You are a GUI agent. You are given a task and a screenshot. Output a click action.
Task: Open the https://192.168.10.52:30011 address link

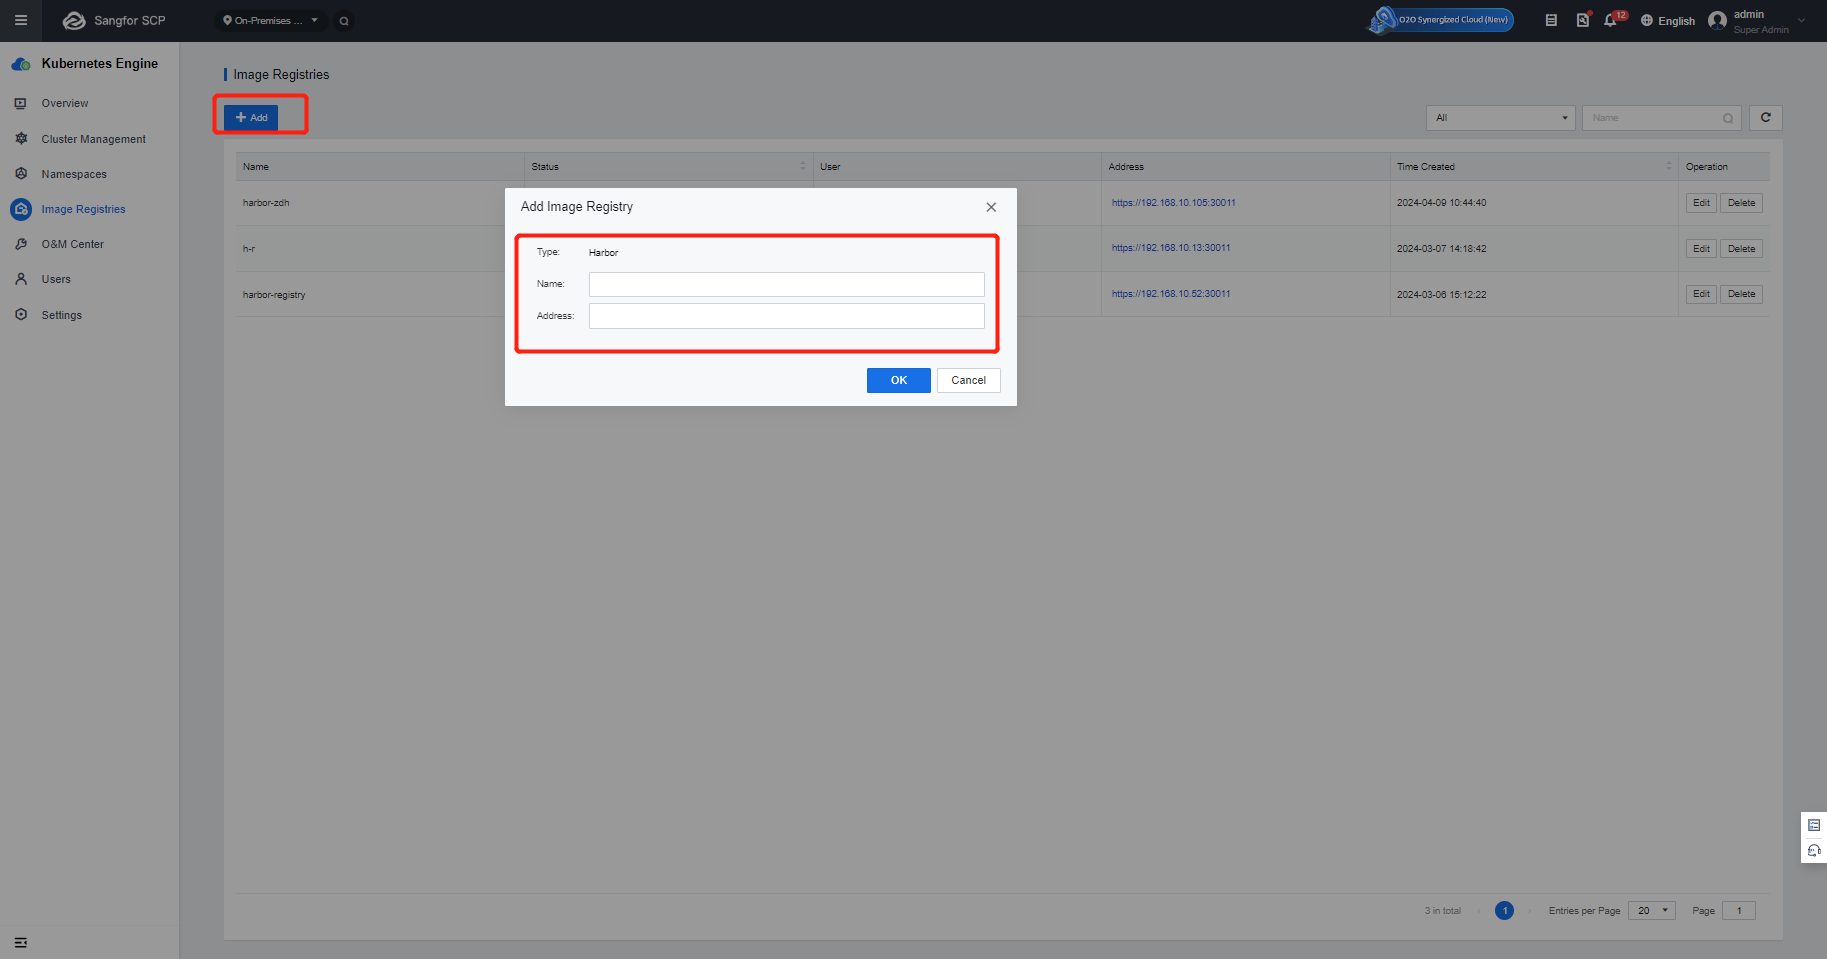click(1171, 294)
